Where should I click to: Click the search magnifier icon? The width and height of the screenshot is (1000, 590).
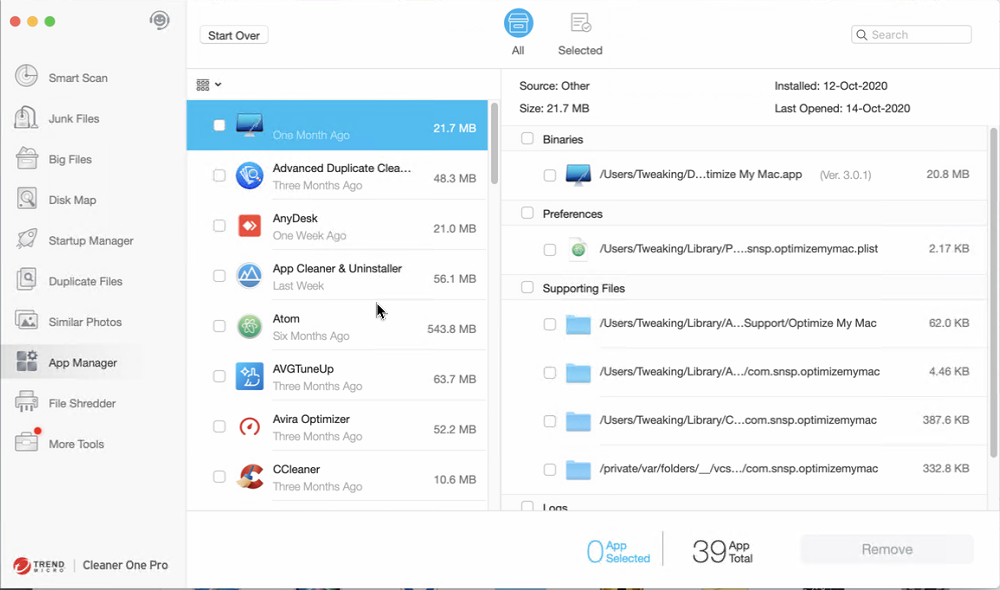pyautogui.click(x=862, y=34)
